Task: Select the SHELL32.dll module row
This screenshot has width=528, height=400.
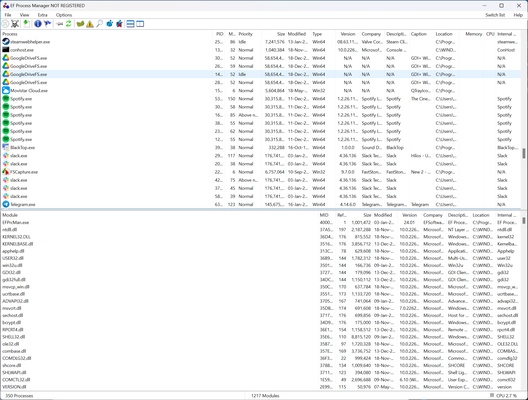Action: pyautogui.click(x=260, y=337)
